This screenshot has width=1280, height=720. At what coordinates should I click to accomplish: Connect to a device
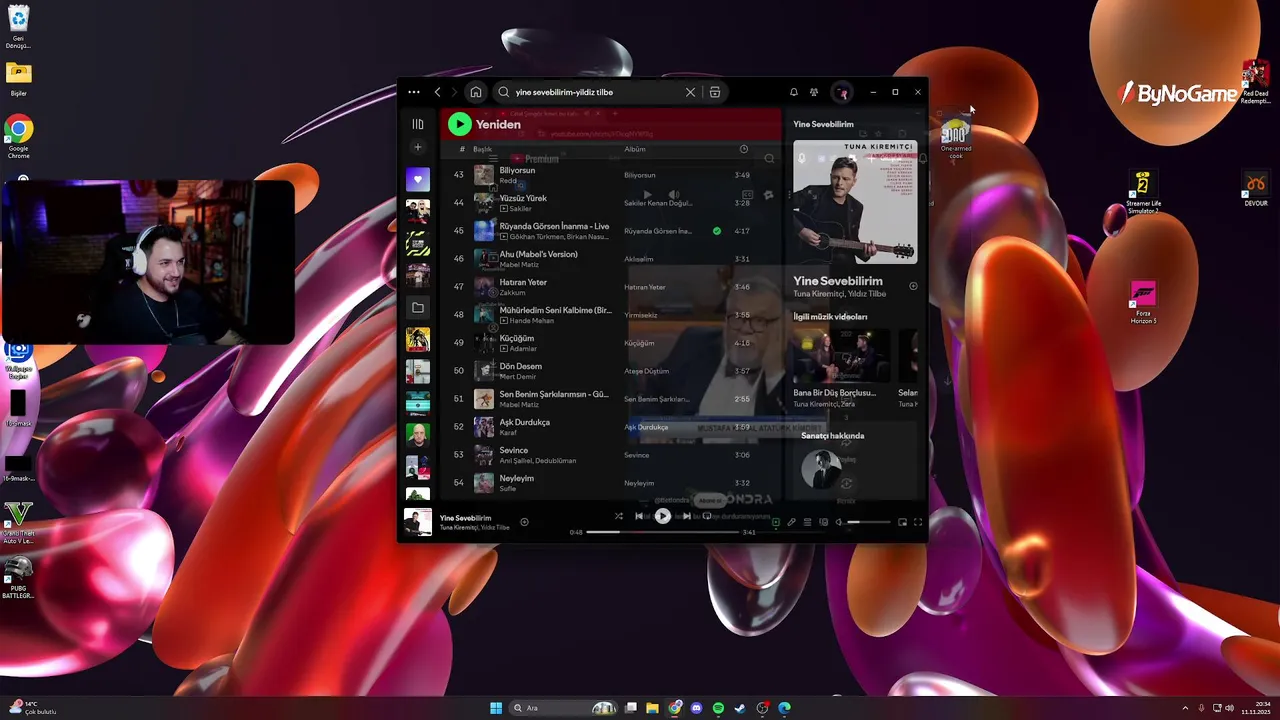pos(823,522)
